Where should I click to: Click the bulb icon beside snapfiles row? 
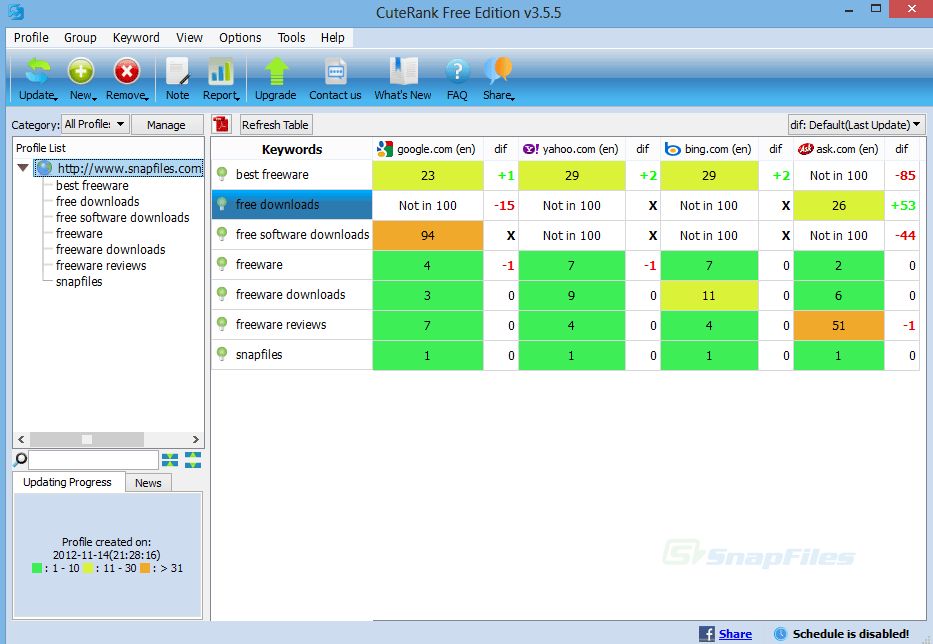pyautogui.click(x=222, y=354)
